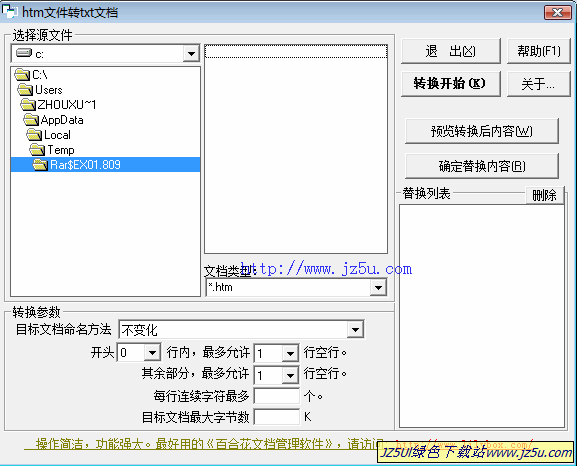Click the Temp folder icon
Viewport: 577px width, 466px height.
click(x=37, y=150)
